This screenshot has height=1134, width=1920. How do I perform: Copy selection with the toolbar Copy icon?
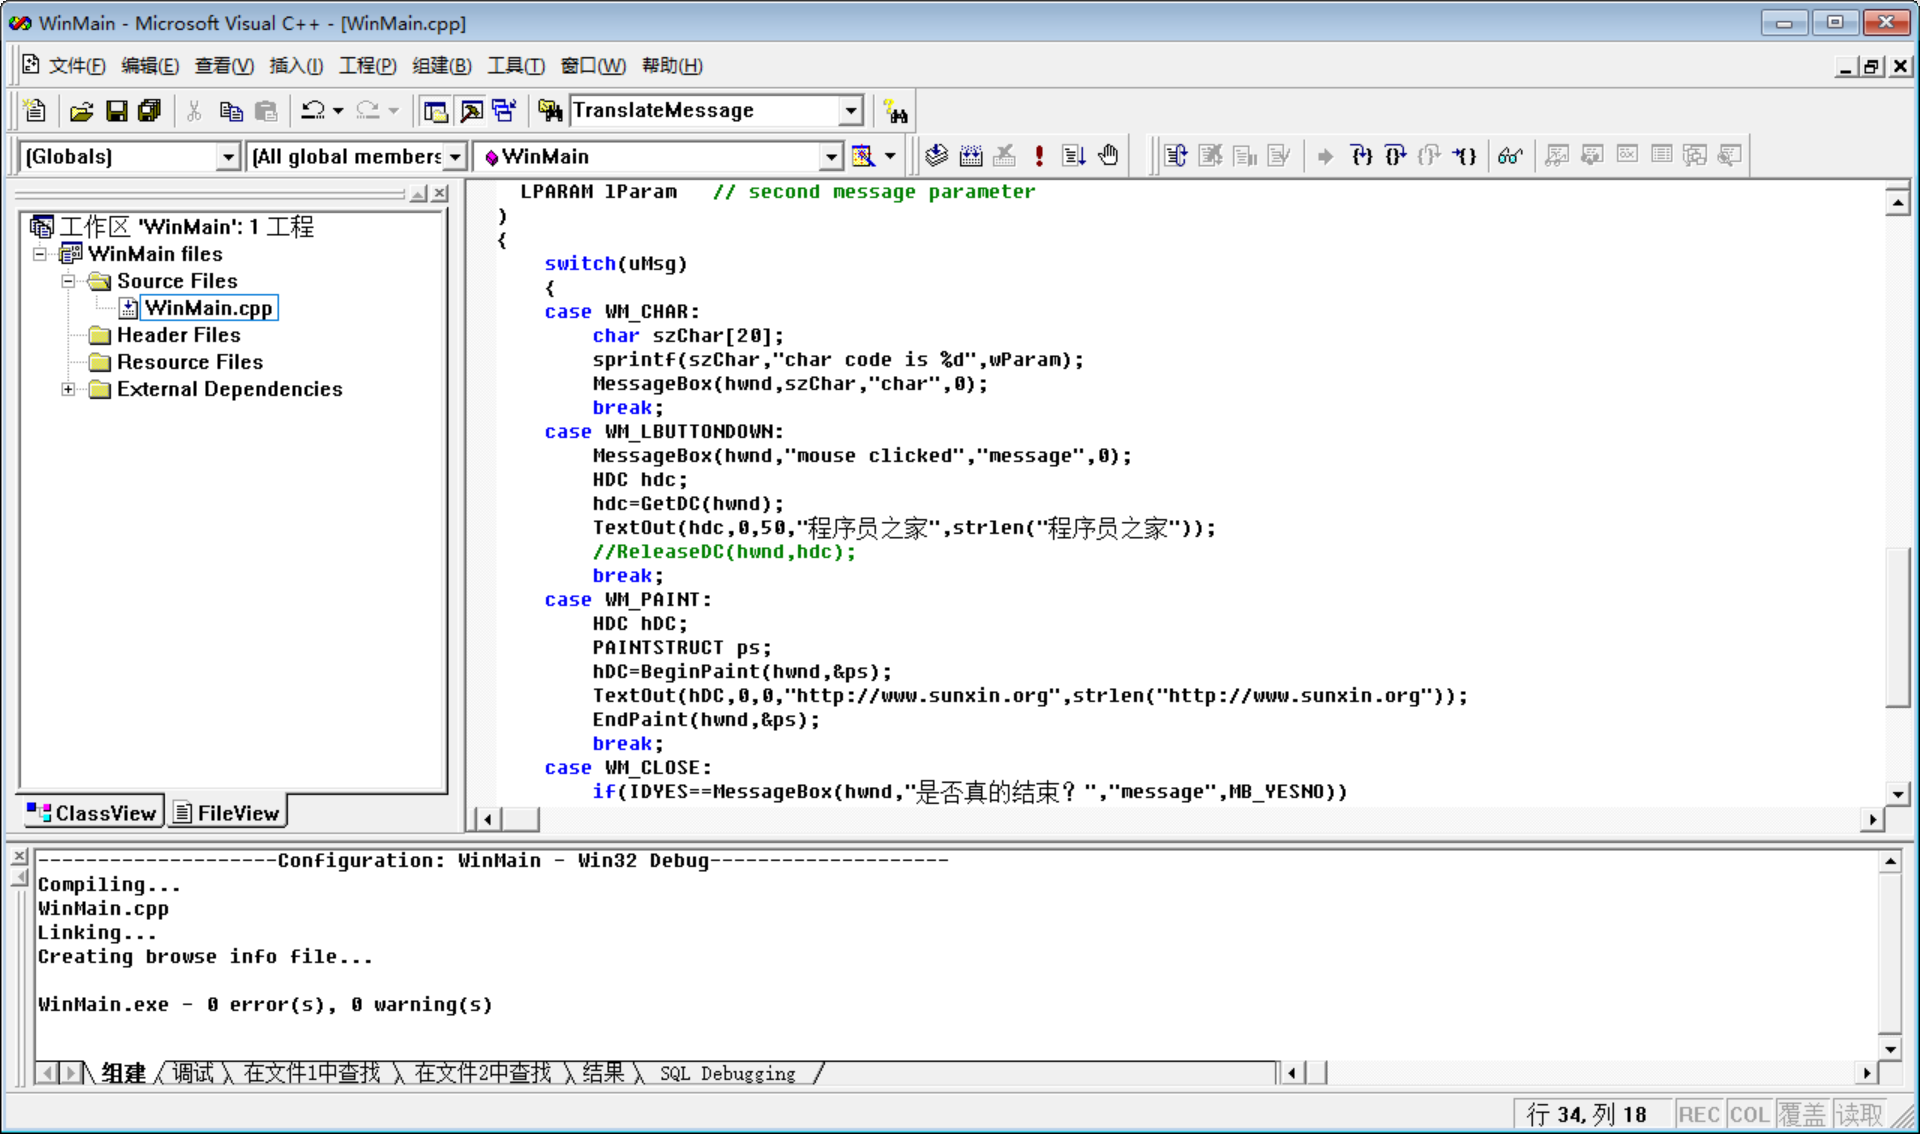tap(230, 111)
